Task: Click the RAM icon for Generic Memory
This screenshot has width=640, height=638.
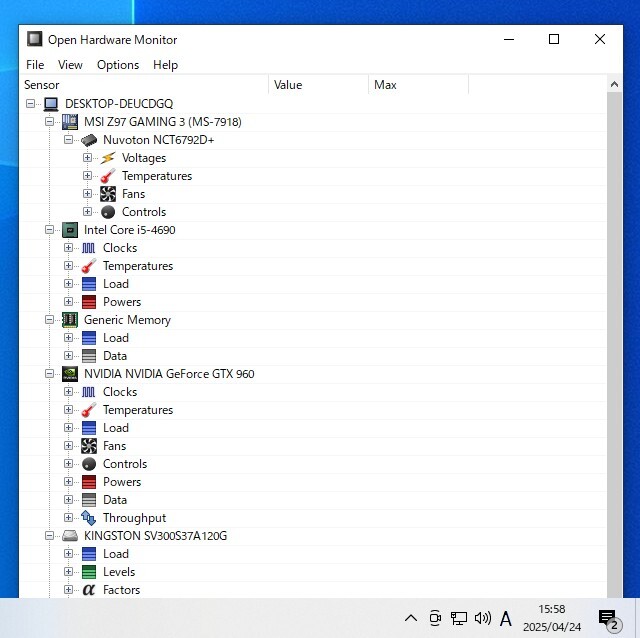Action: pyautogui.click(x=70, y=320)
